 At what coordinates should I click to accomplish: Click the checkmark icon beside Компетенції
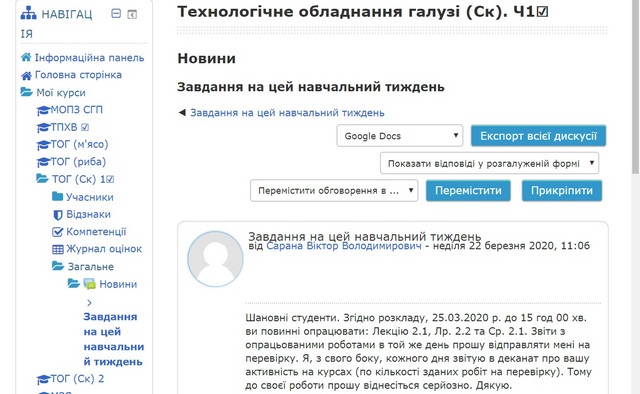pos(58,232)
